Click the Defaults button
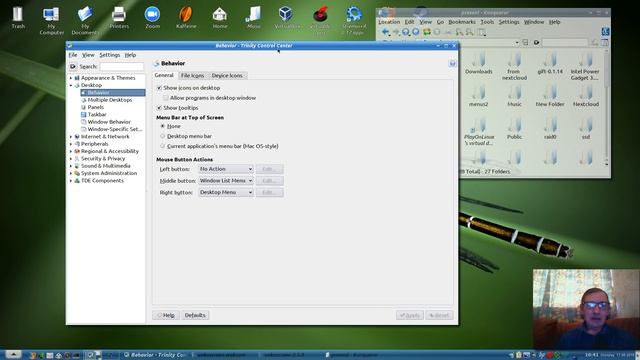Image resolution: width=640 pixels, height=360 pixels. point(195,315)
